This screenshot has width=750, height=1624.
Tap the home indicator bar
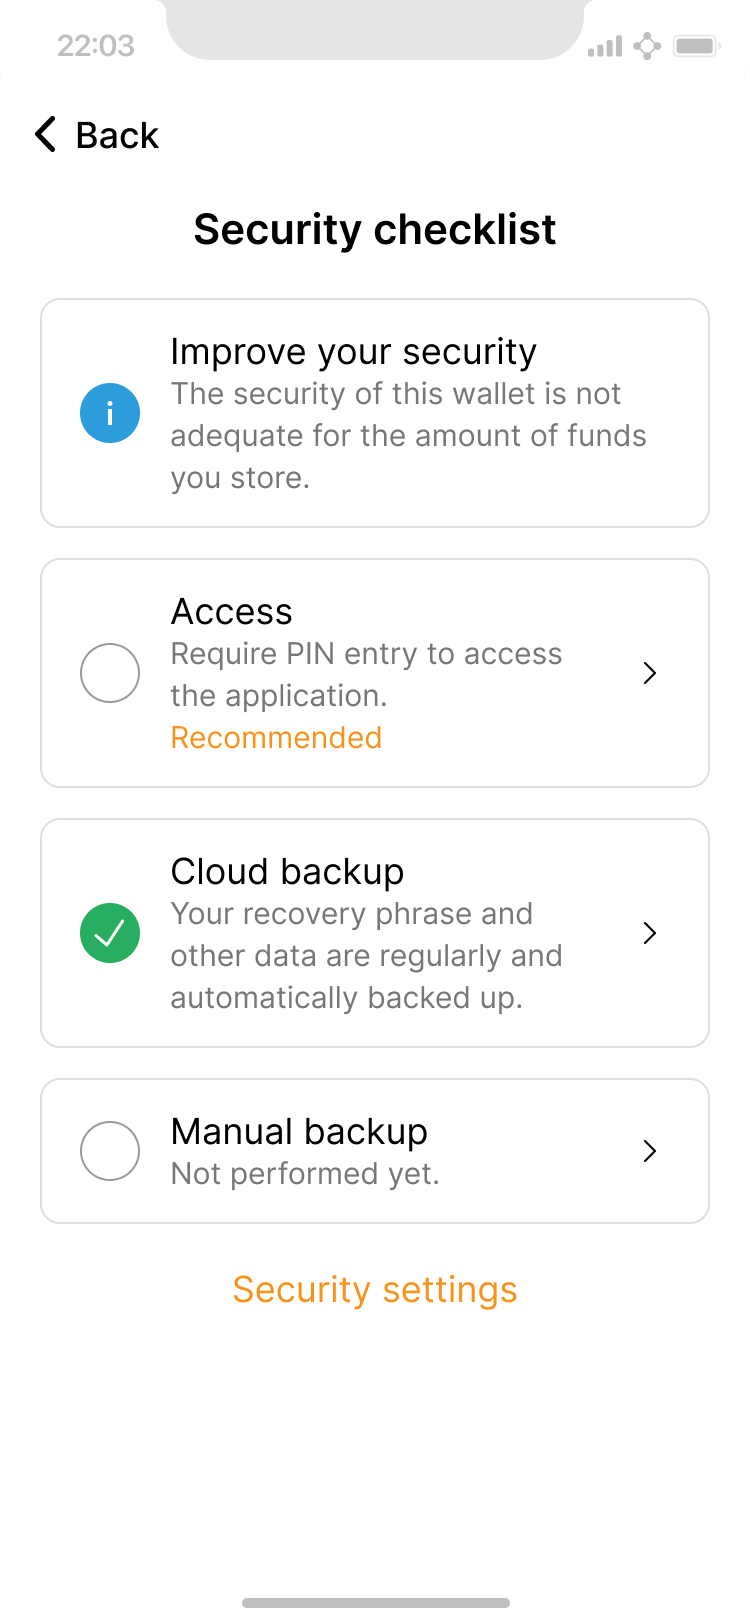pos(375,1603)
